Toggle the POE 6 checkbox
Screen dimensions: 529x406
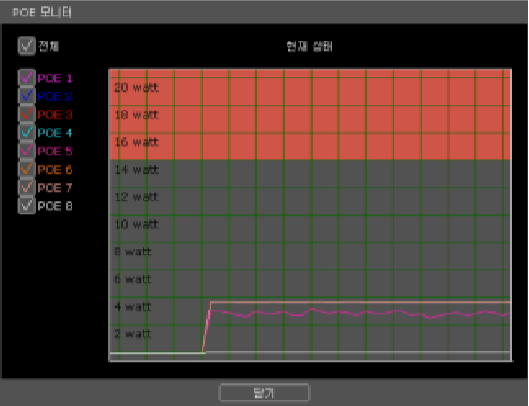tap(27, 169)
